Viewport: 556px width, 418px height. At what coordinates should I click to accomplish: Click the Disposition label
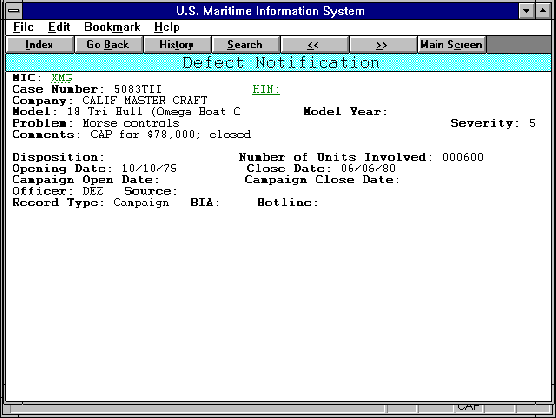(x=59, y=157)
